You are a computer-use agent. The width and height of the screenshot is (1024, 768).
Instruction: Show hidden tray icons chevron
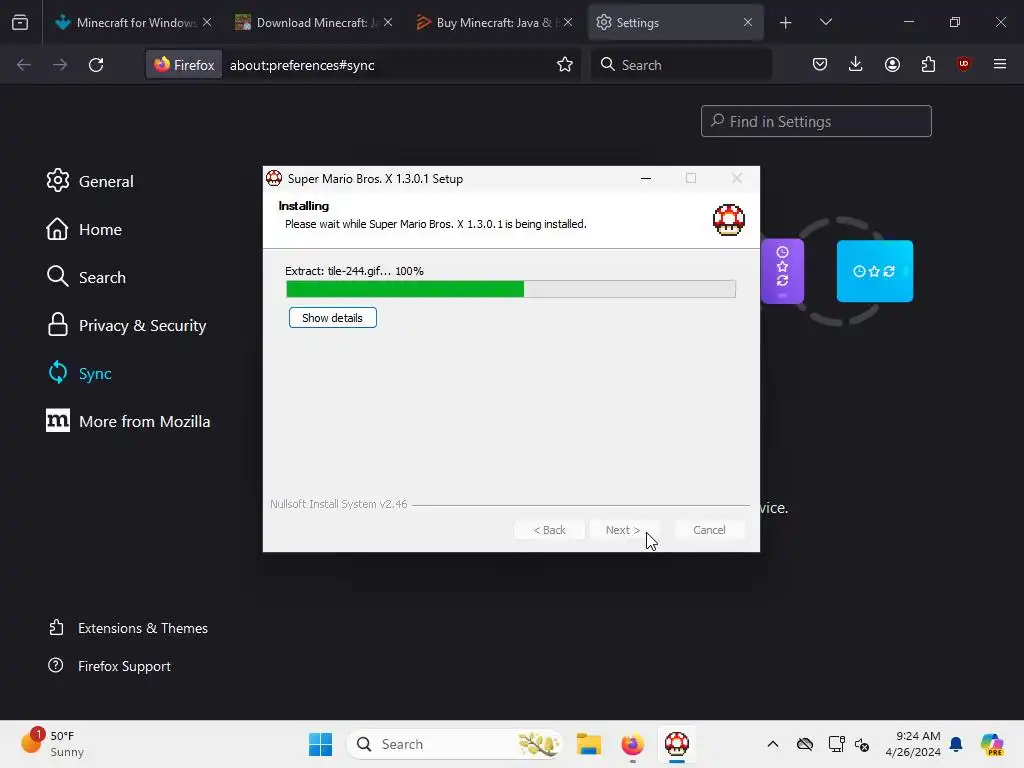[773, 744]
